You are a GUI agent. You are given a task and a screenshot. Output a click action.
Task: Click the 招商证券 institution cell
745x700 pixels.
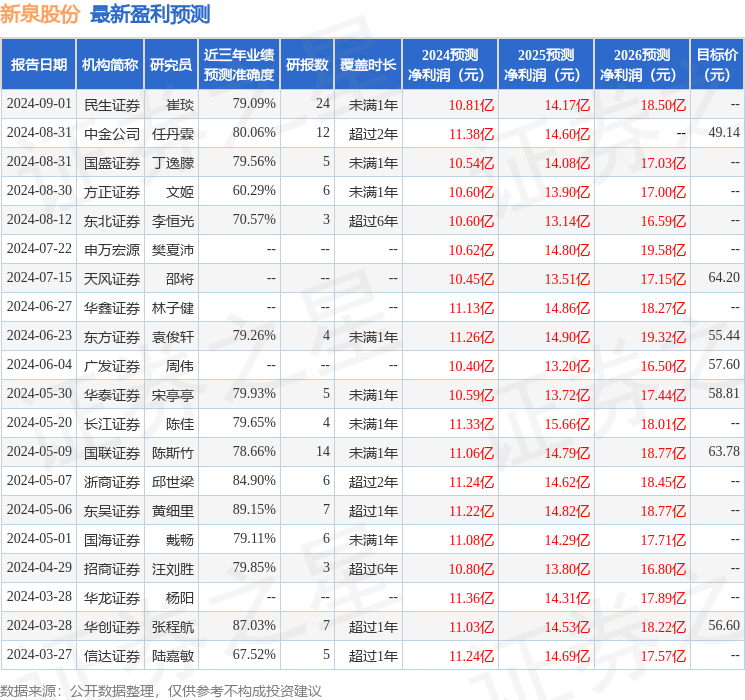click(x=112, y=569)
